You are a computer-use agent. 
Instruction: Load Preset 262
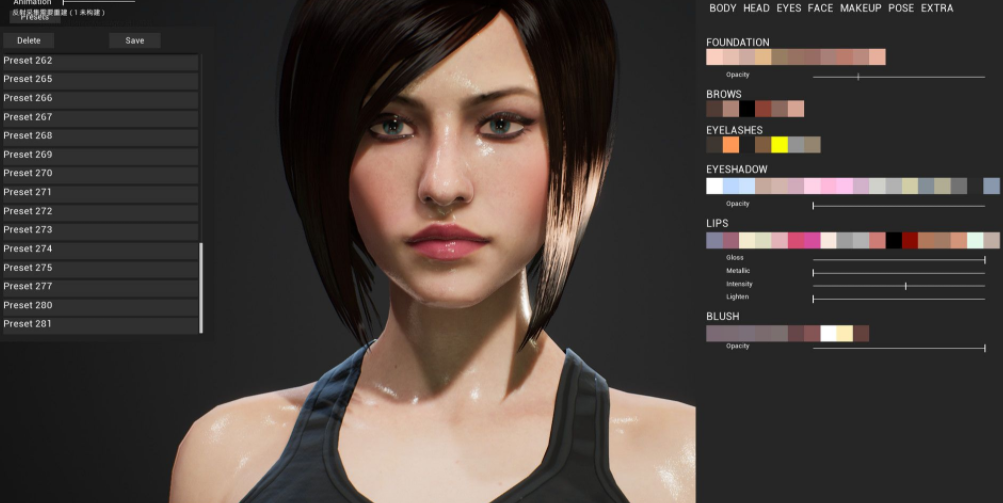click(x=100, y=61)
